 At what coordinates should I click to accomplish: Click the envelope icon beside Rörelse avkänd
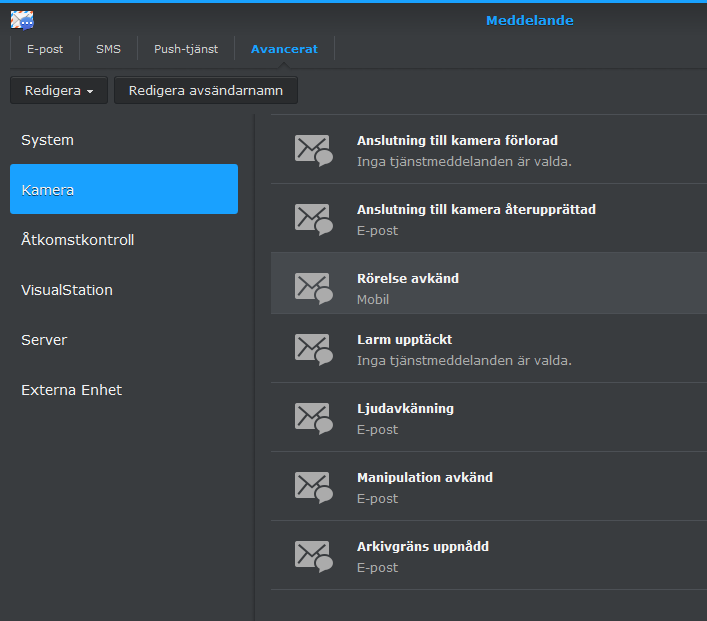(313, 288)
